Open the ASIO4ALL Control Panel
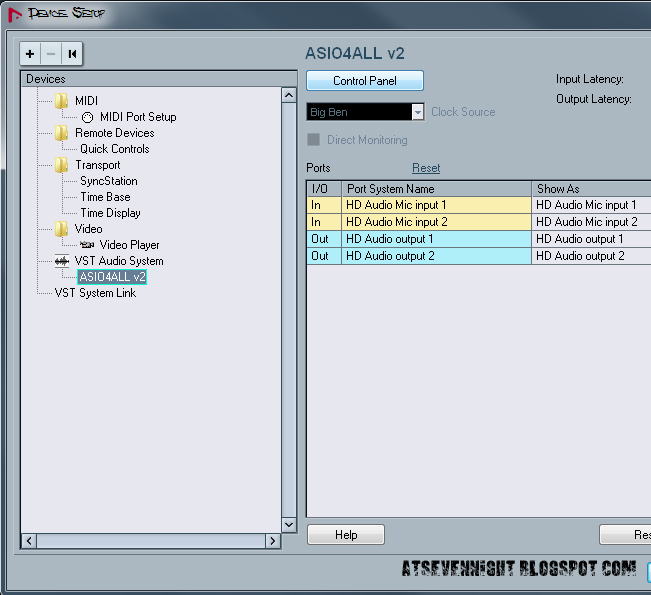This screenshot has width=651, height=595. coord(365,81)
